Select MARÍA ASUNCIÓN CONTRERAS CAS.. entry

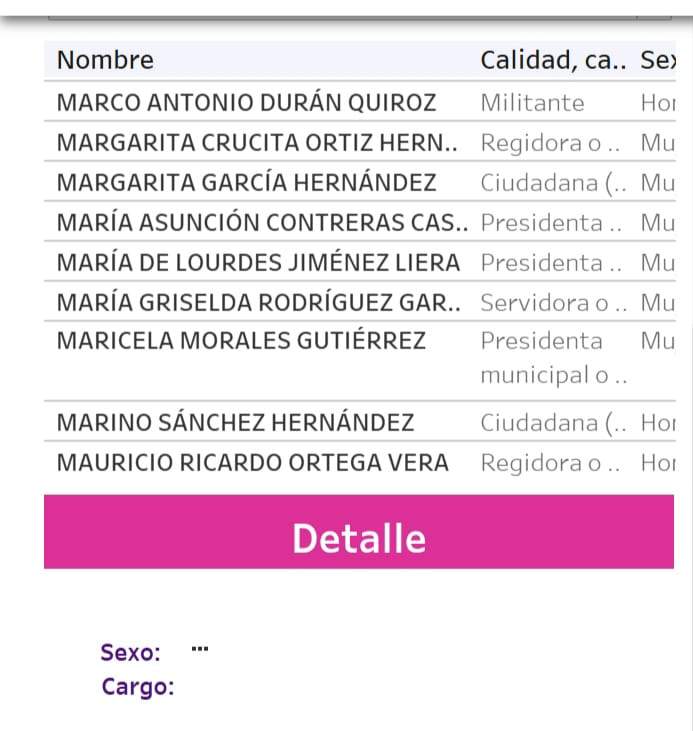(x=262, y=223)
